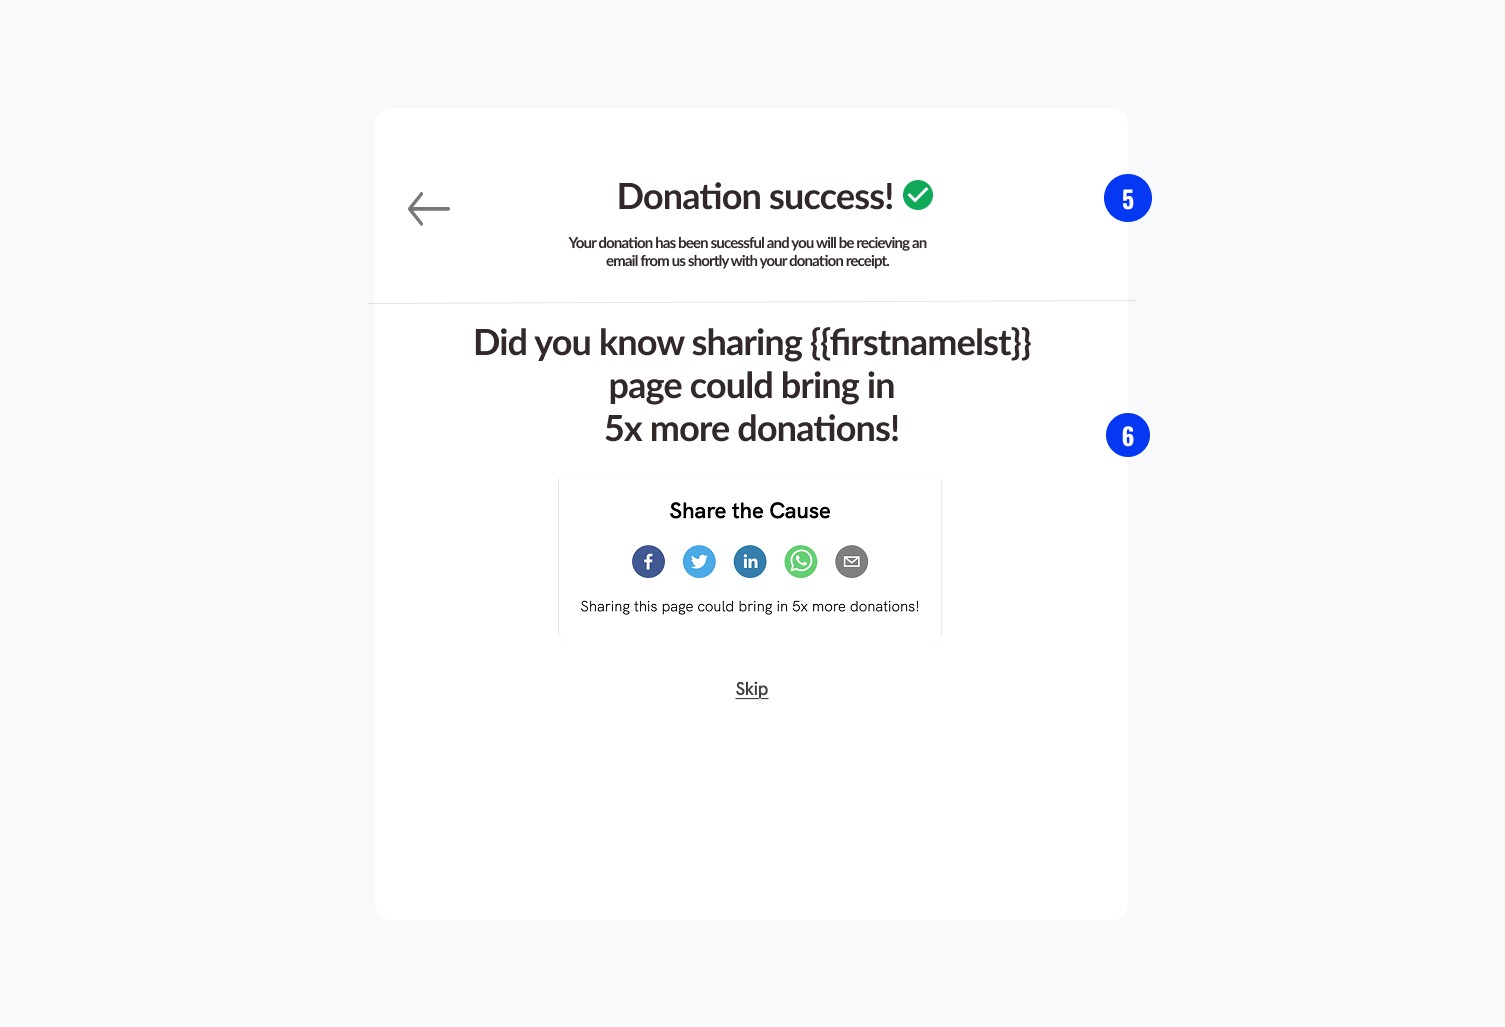
Task: Skip the sharing step
Action: (x=752, y=689)
